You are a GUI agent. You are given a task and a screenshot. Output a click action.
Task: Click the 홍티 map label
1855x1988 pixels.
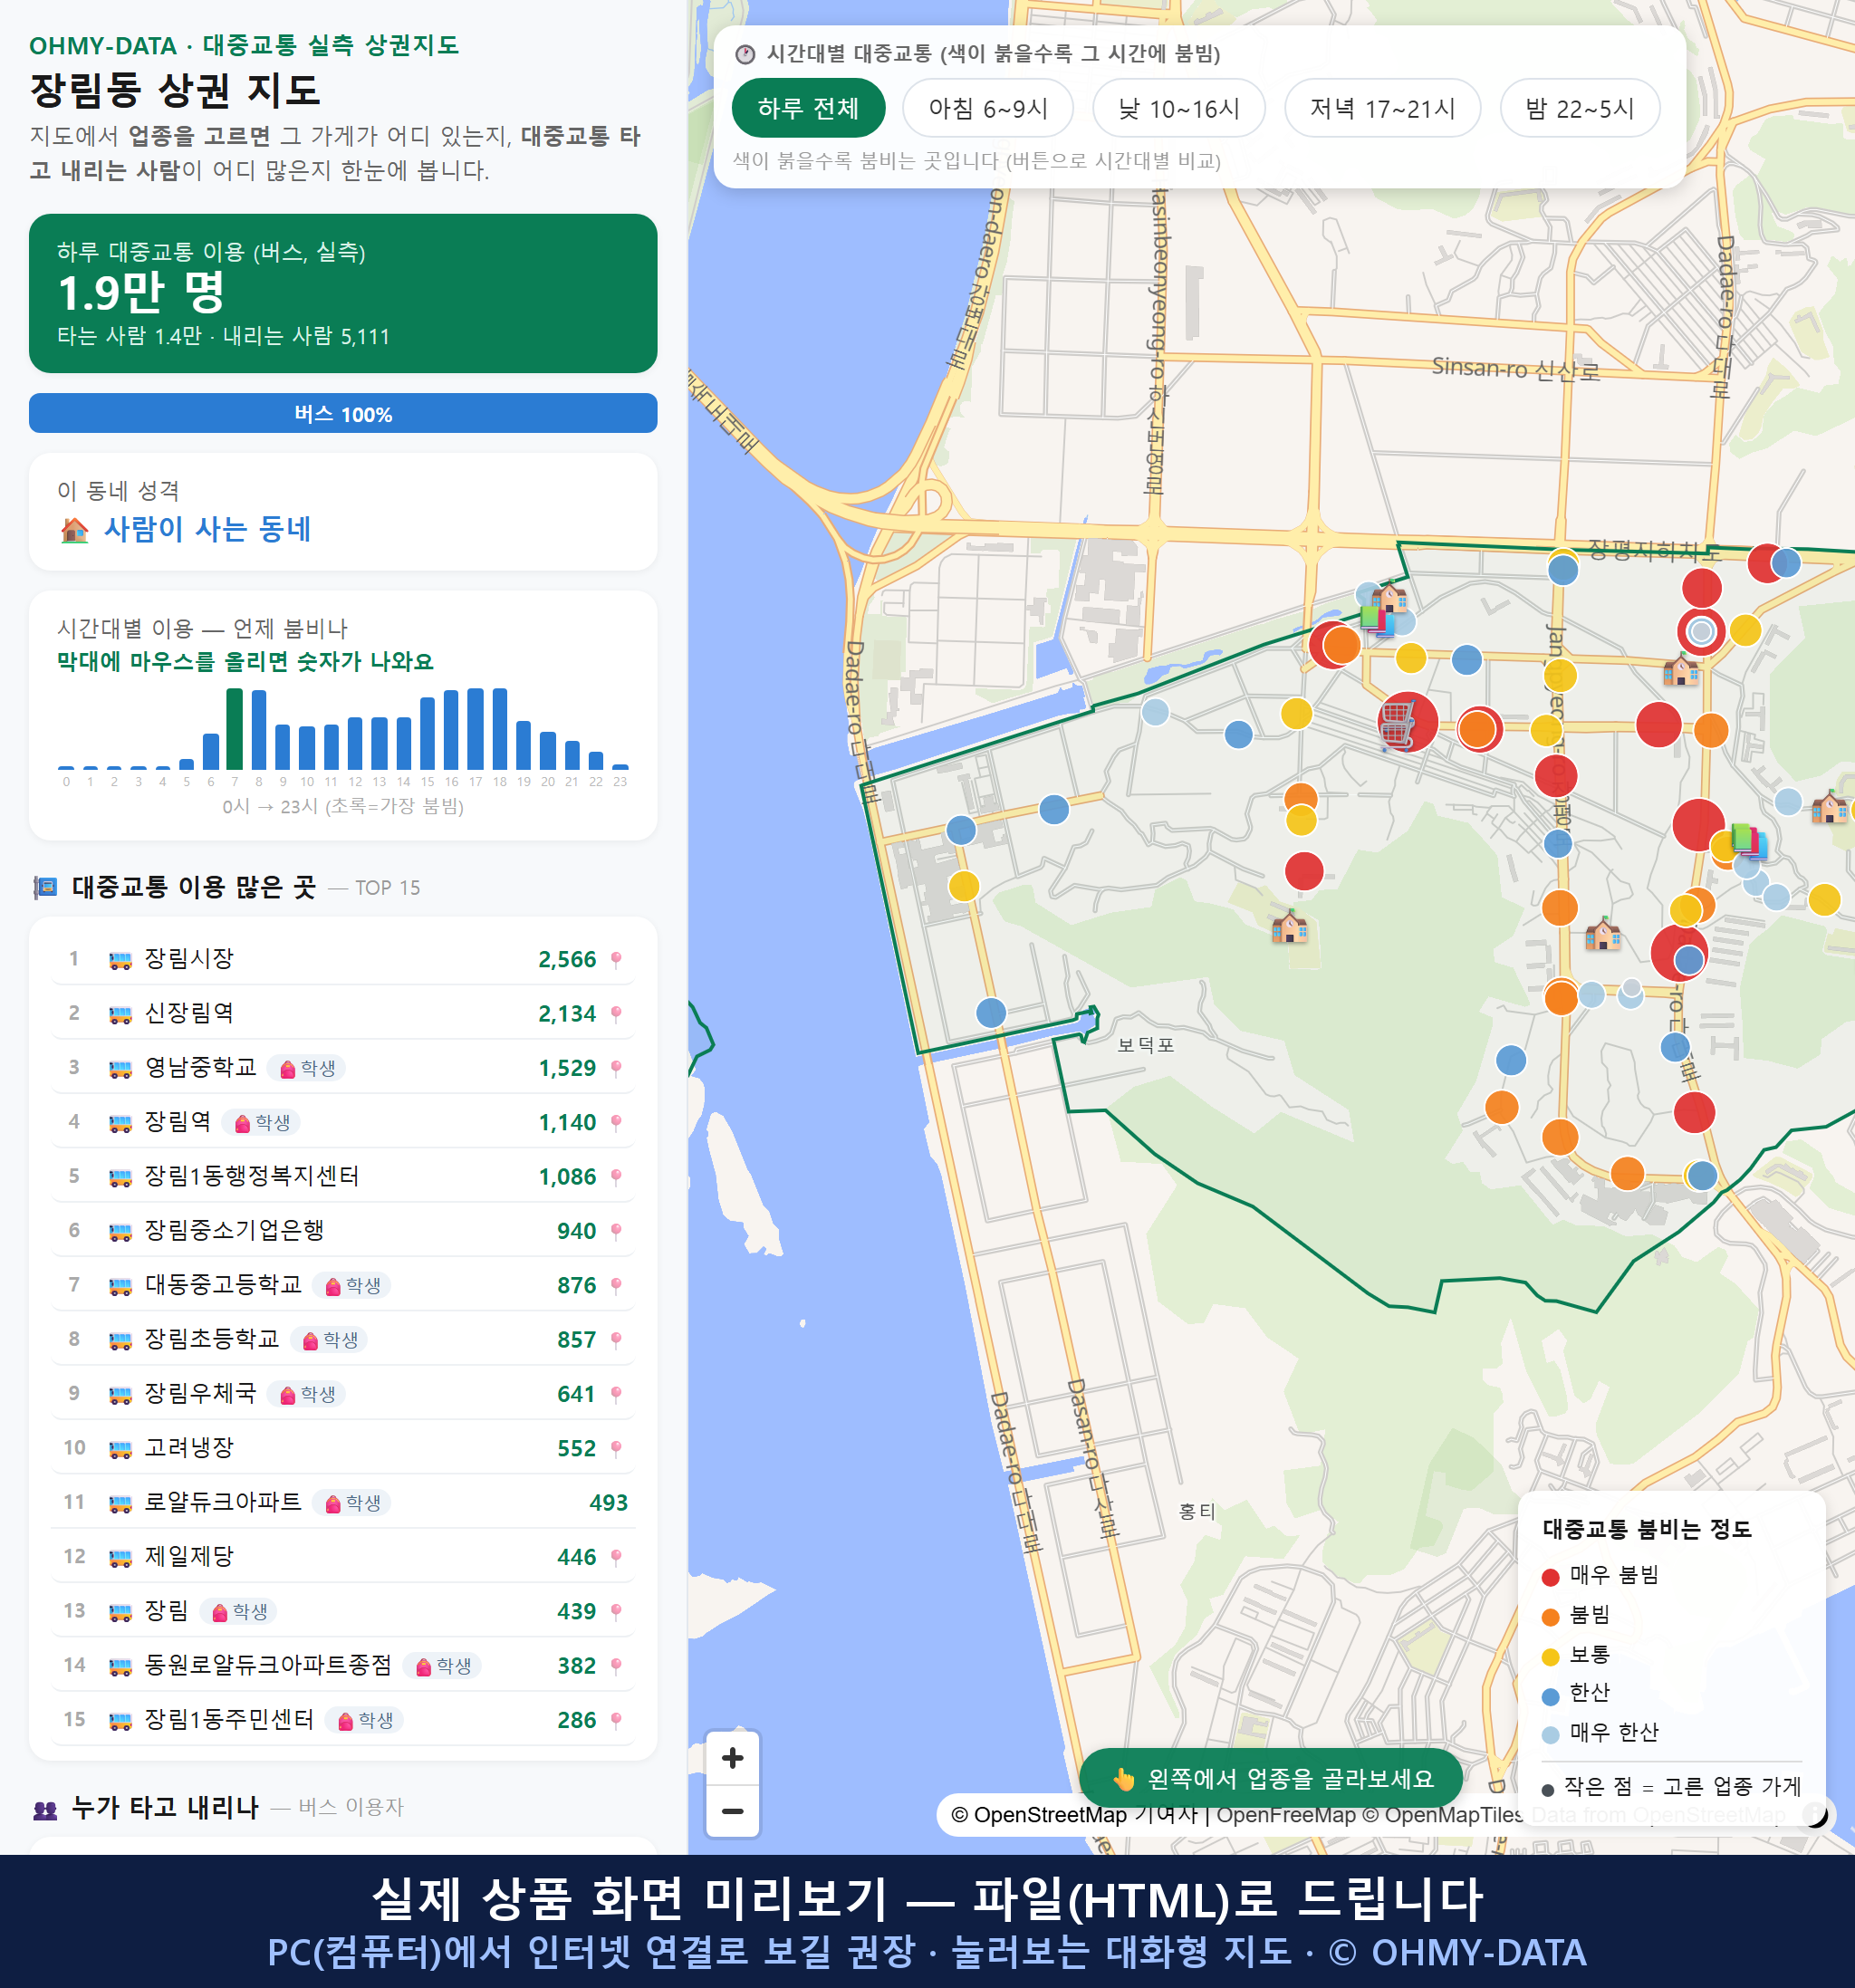coord(1197,1511)
